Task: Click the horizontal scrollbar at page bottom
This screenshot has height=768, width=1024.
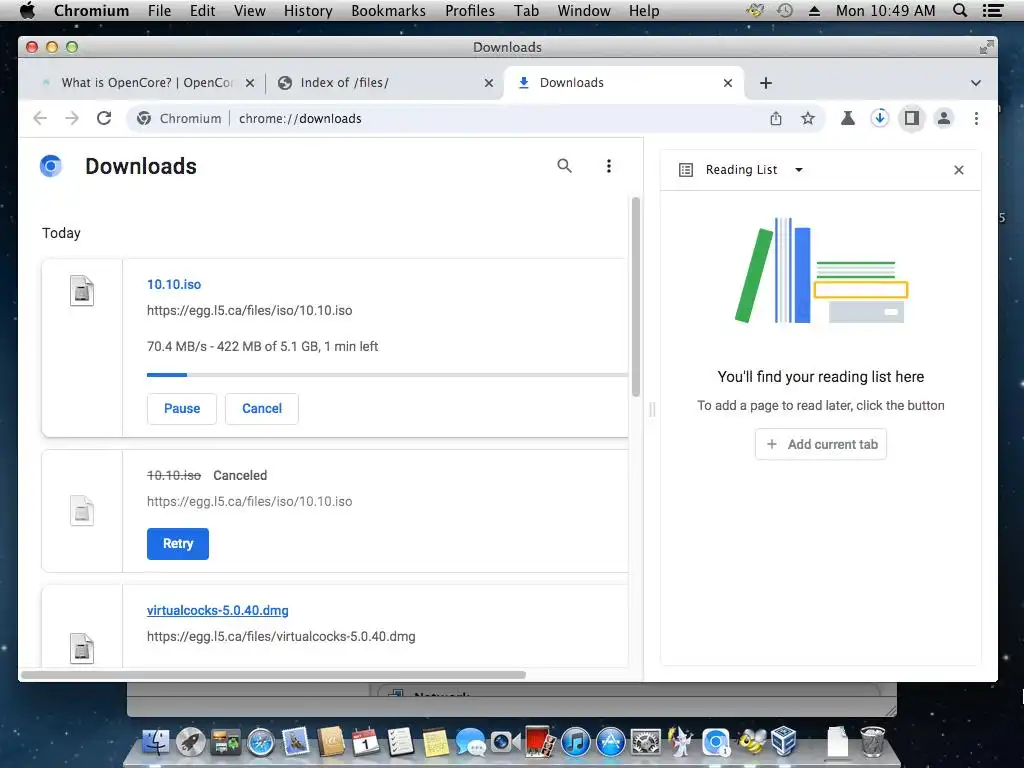Action: 273,675
